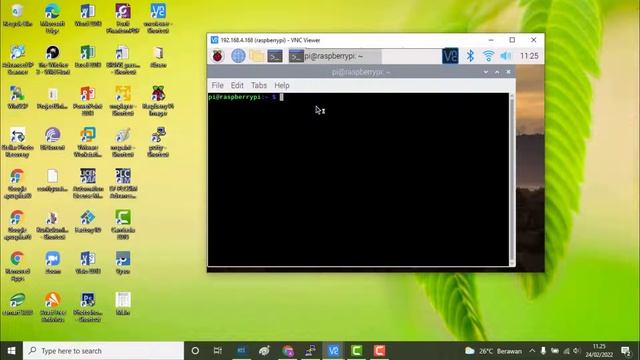The image size is (640, 360).
Task: Select the Excel desktop shortcut
Action: point(88,57)
